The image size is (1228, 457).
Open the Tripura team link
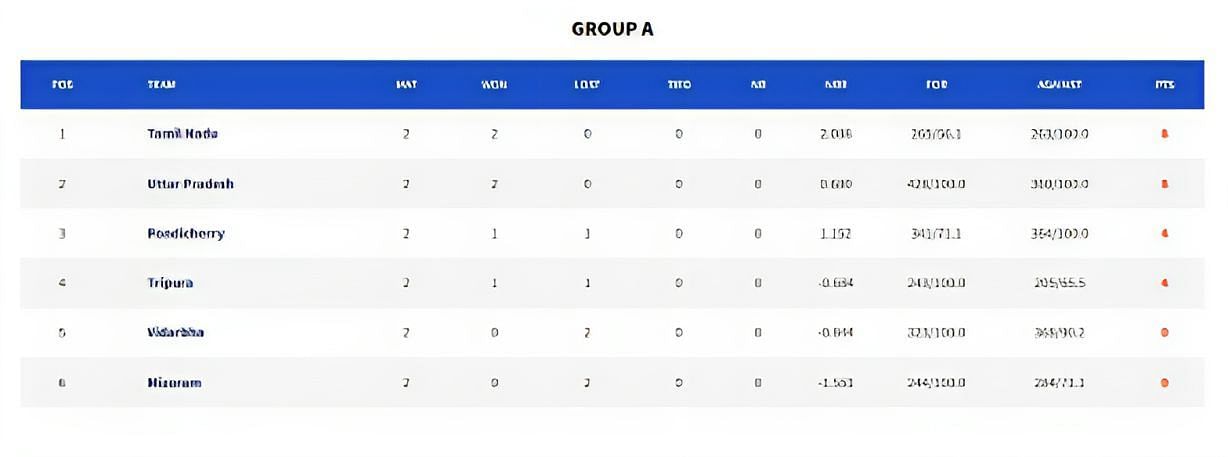[x=170, y=283]
